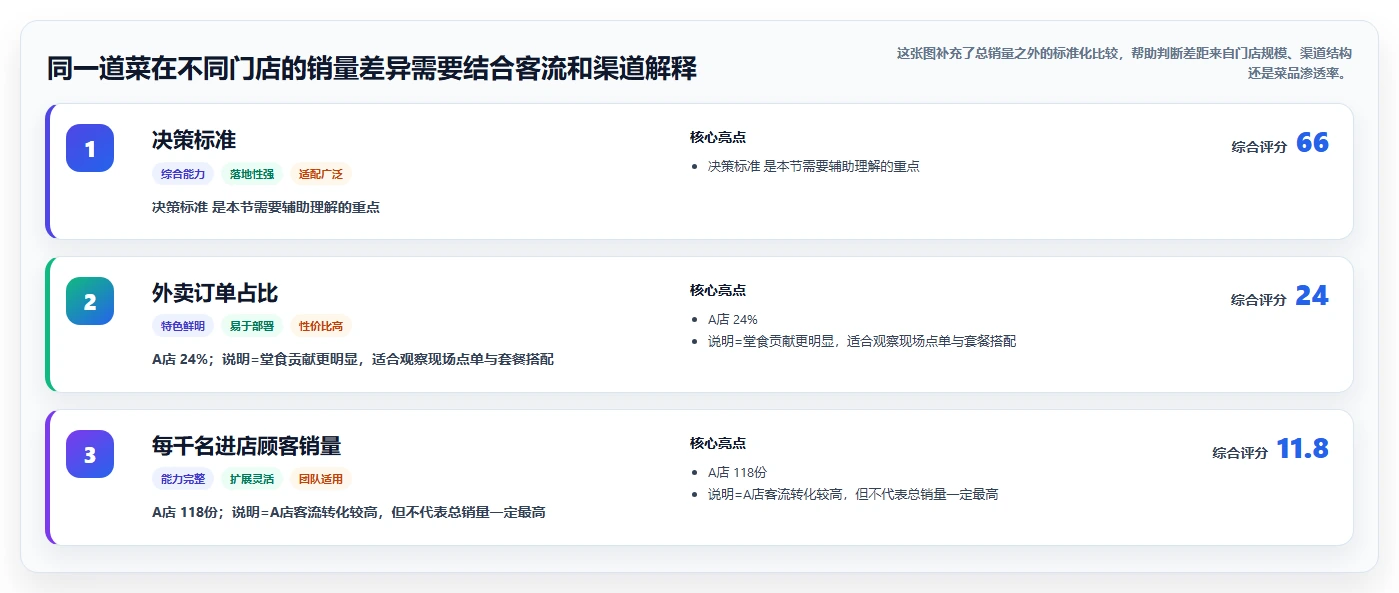The image size is (1399, 593).
Task: Click the score value 66
Action: 1312,143
